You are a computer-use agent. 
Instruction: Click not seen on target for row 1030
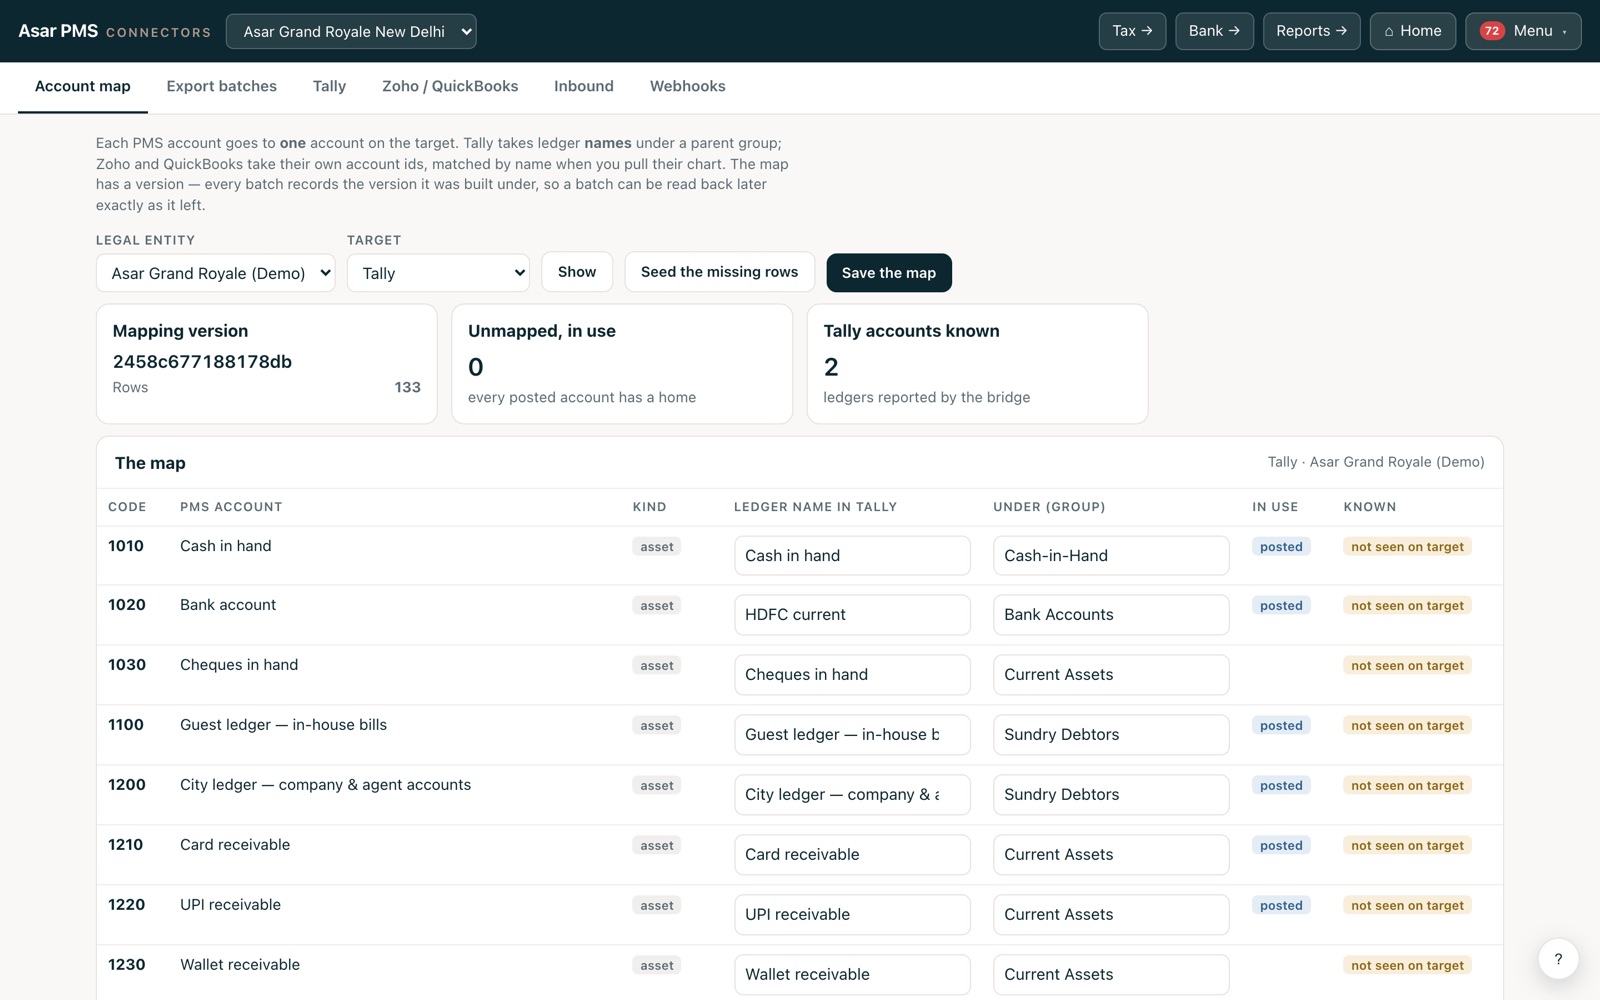[1407, 666]
